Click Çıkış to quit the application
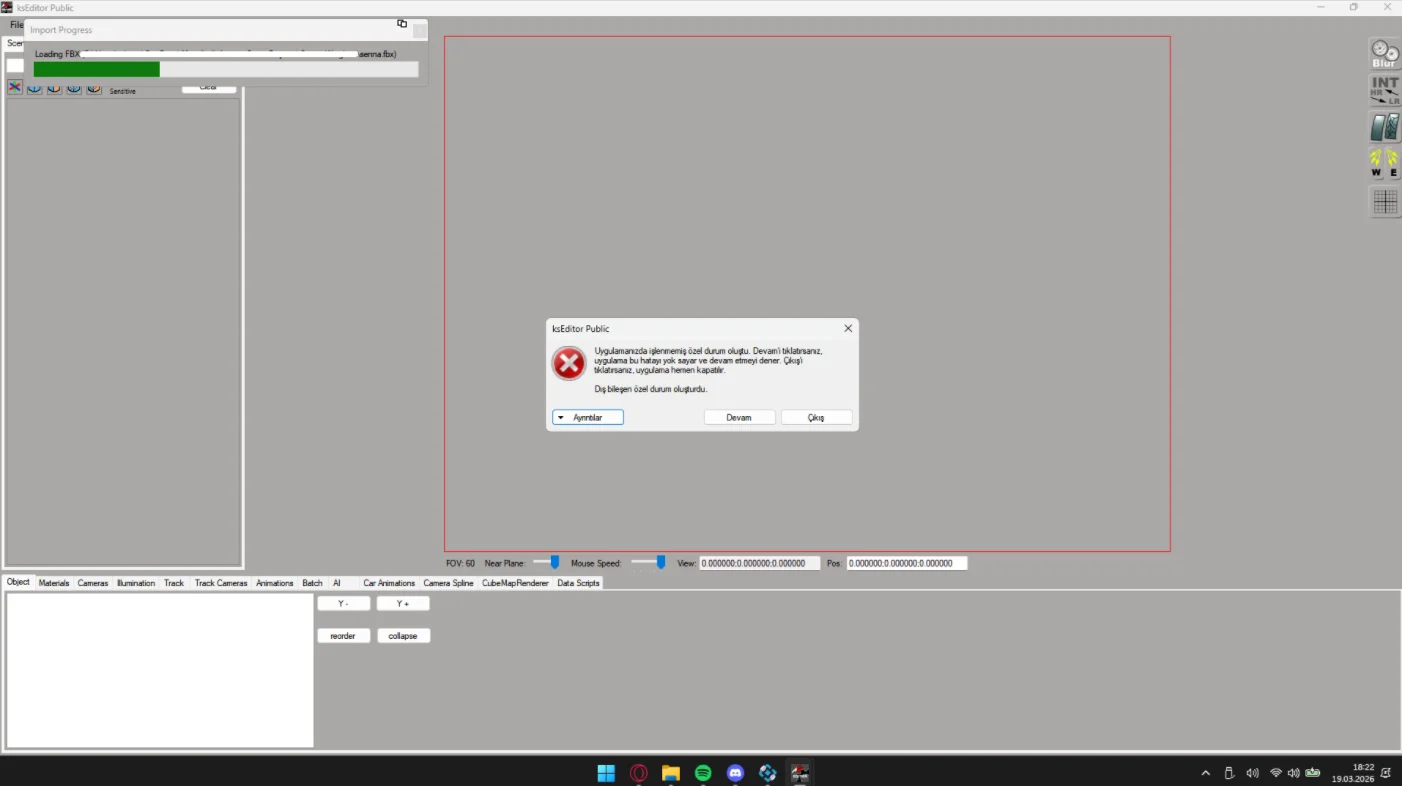1402x786 pixels. (x=816, y=417)
